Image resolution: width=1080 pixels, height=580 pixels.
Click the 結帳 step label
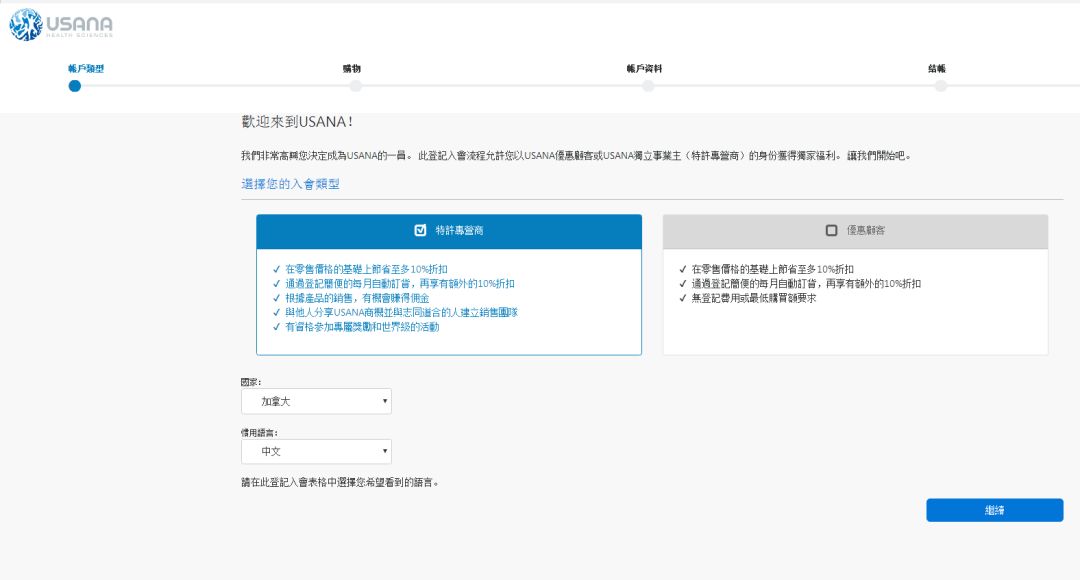937,68
